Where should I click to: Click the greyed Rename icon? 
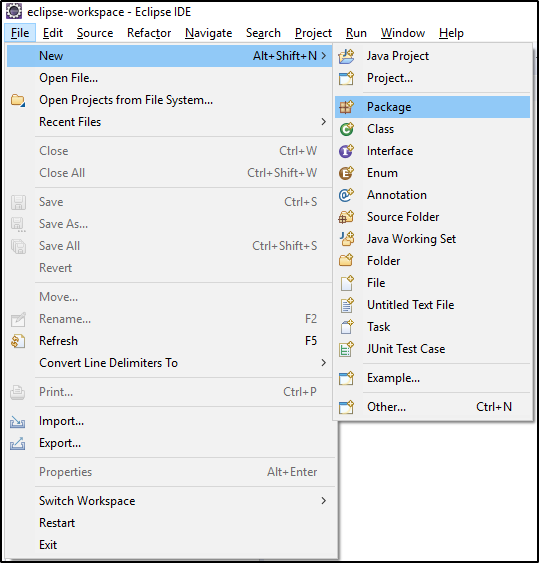18,319
